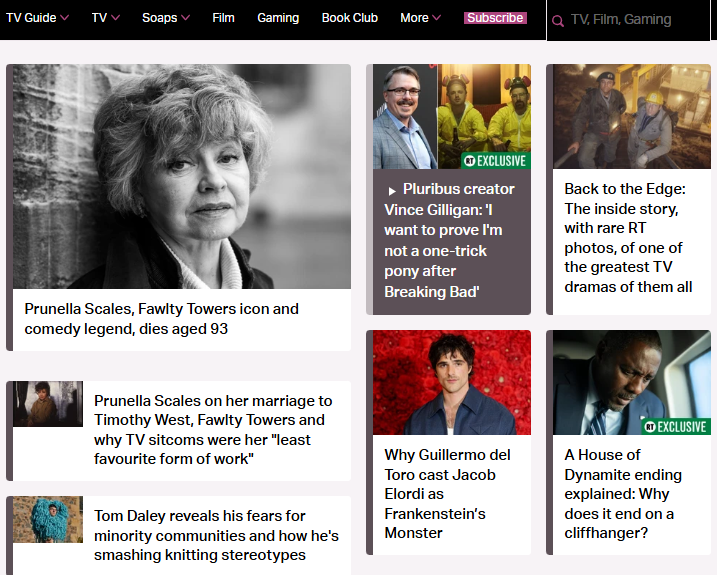Click the Tom Daley knitted hat thumbnail
Screen dimensions: 717x575
pyautogui.click(x=48, y=520)
